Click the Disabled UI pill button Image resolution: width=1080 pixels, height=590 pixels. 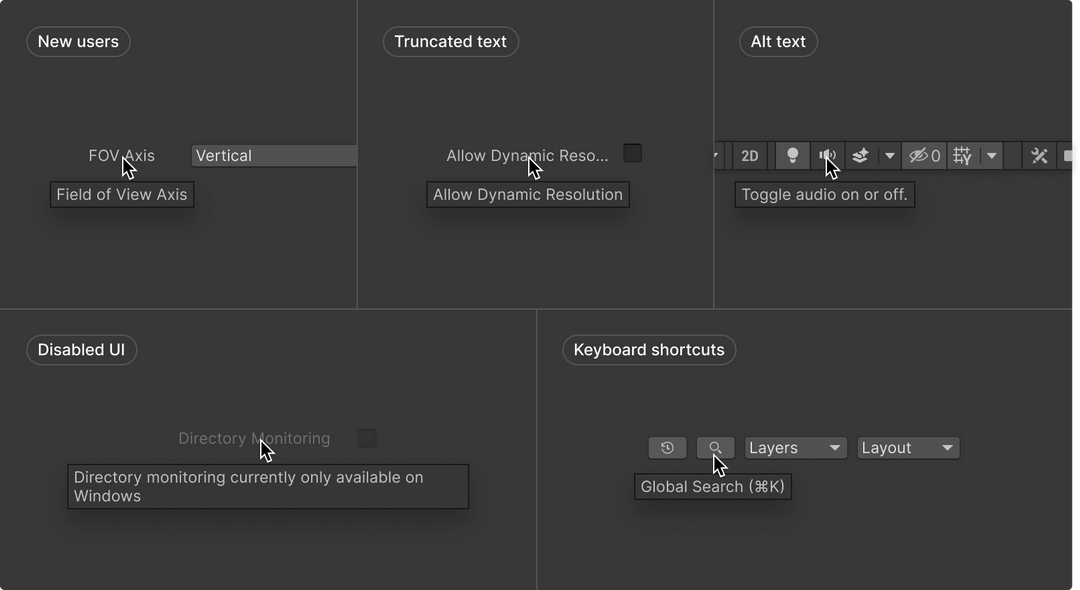pos(81,349)
